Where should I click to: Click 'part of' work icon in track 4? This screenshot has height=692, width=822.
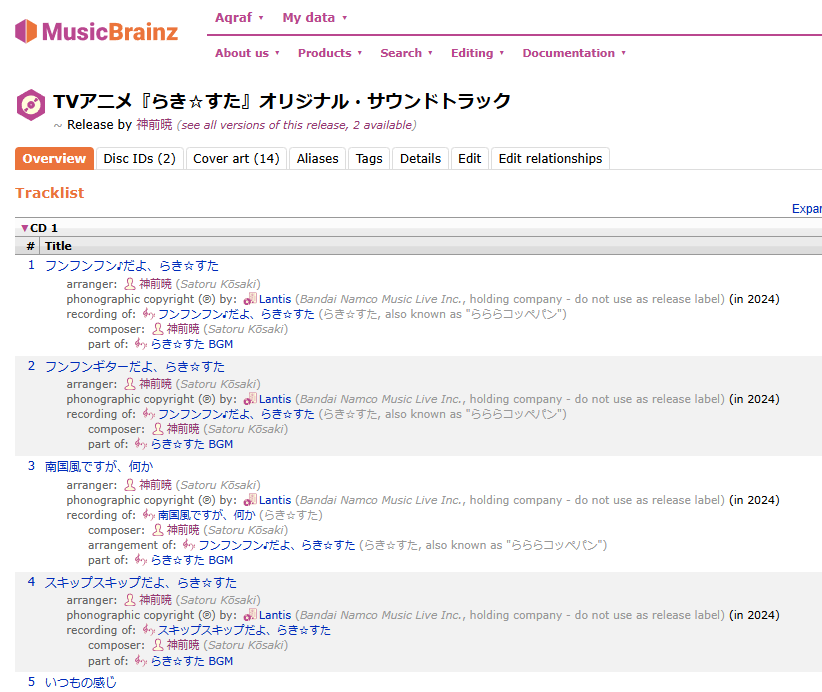coord(140,661)
